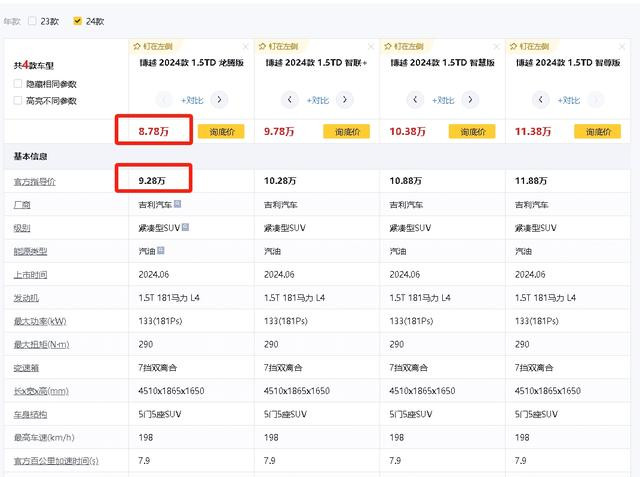Click the 最大扭矩(N·m) parameter label

[x=42, y=344]
